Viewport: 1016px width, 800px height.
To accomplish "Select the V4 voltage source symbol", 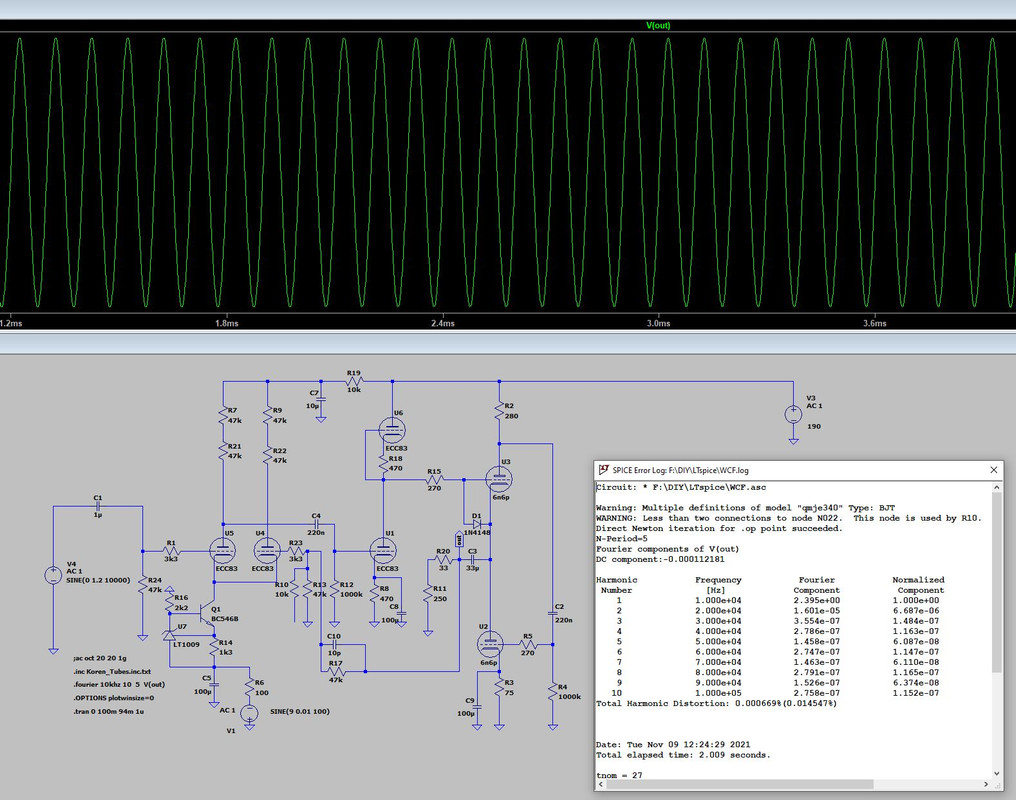I will pyautogui.click(x=53, y=575).
